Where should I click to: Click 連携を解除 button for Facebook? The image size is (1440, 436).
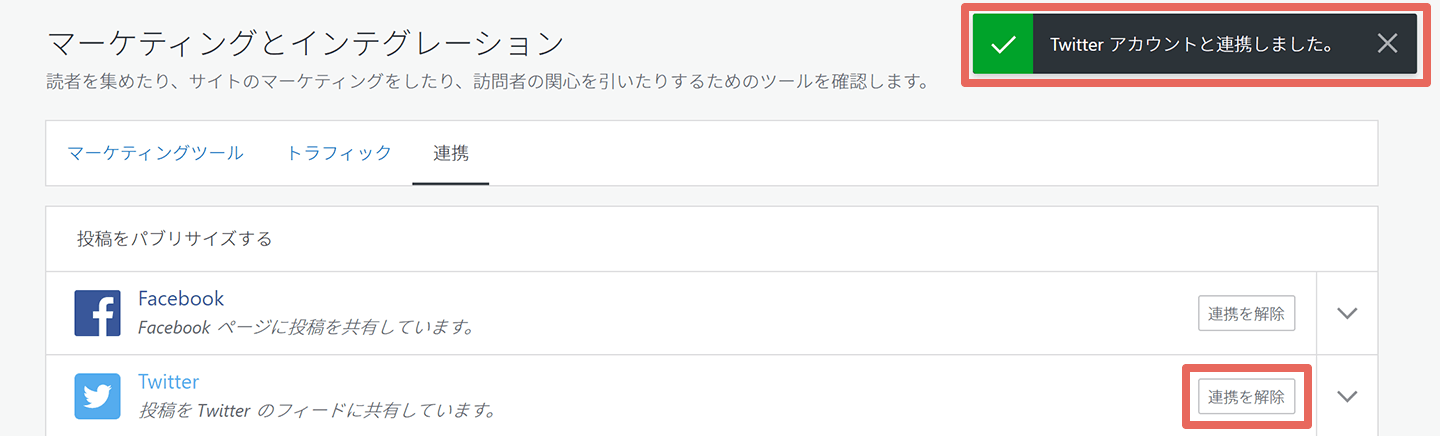[1246, 313]
